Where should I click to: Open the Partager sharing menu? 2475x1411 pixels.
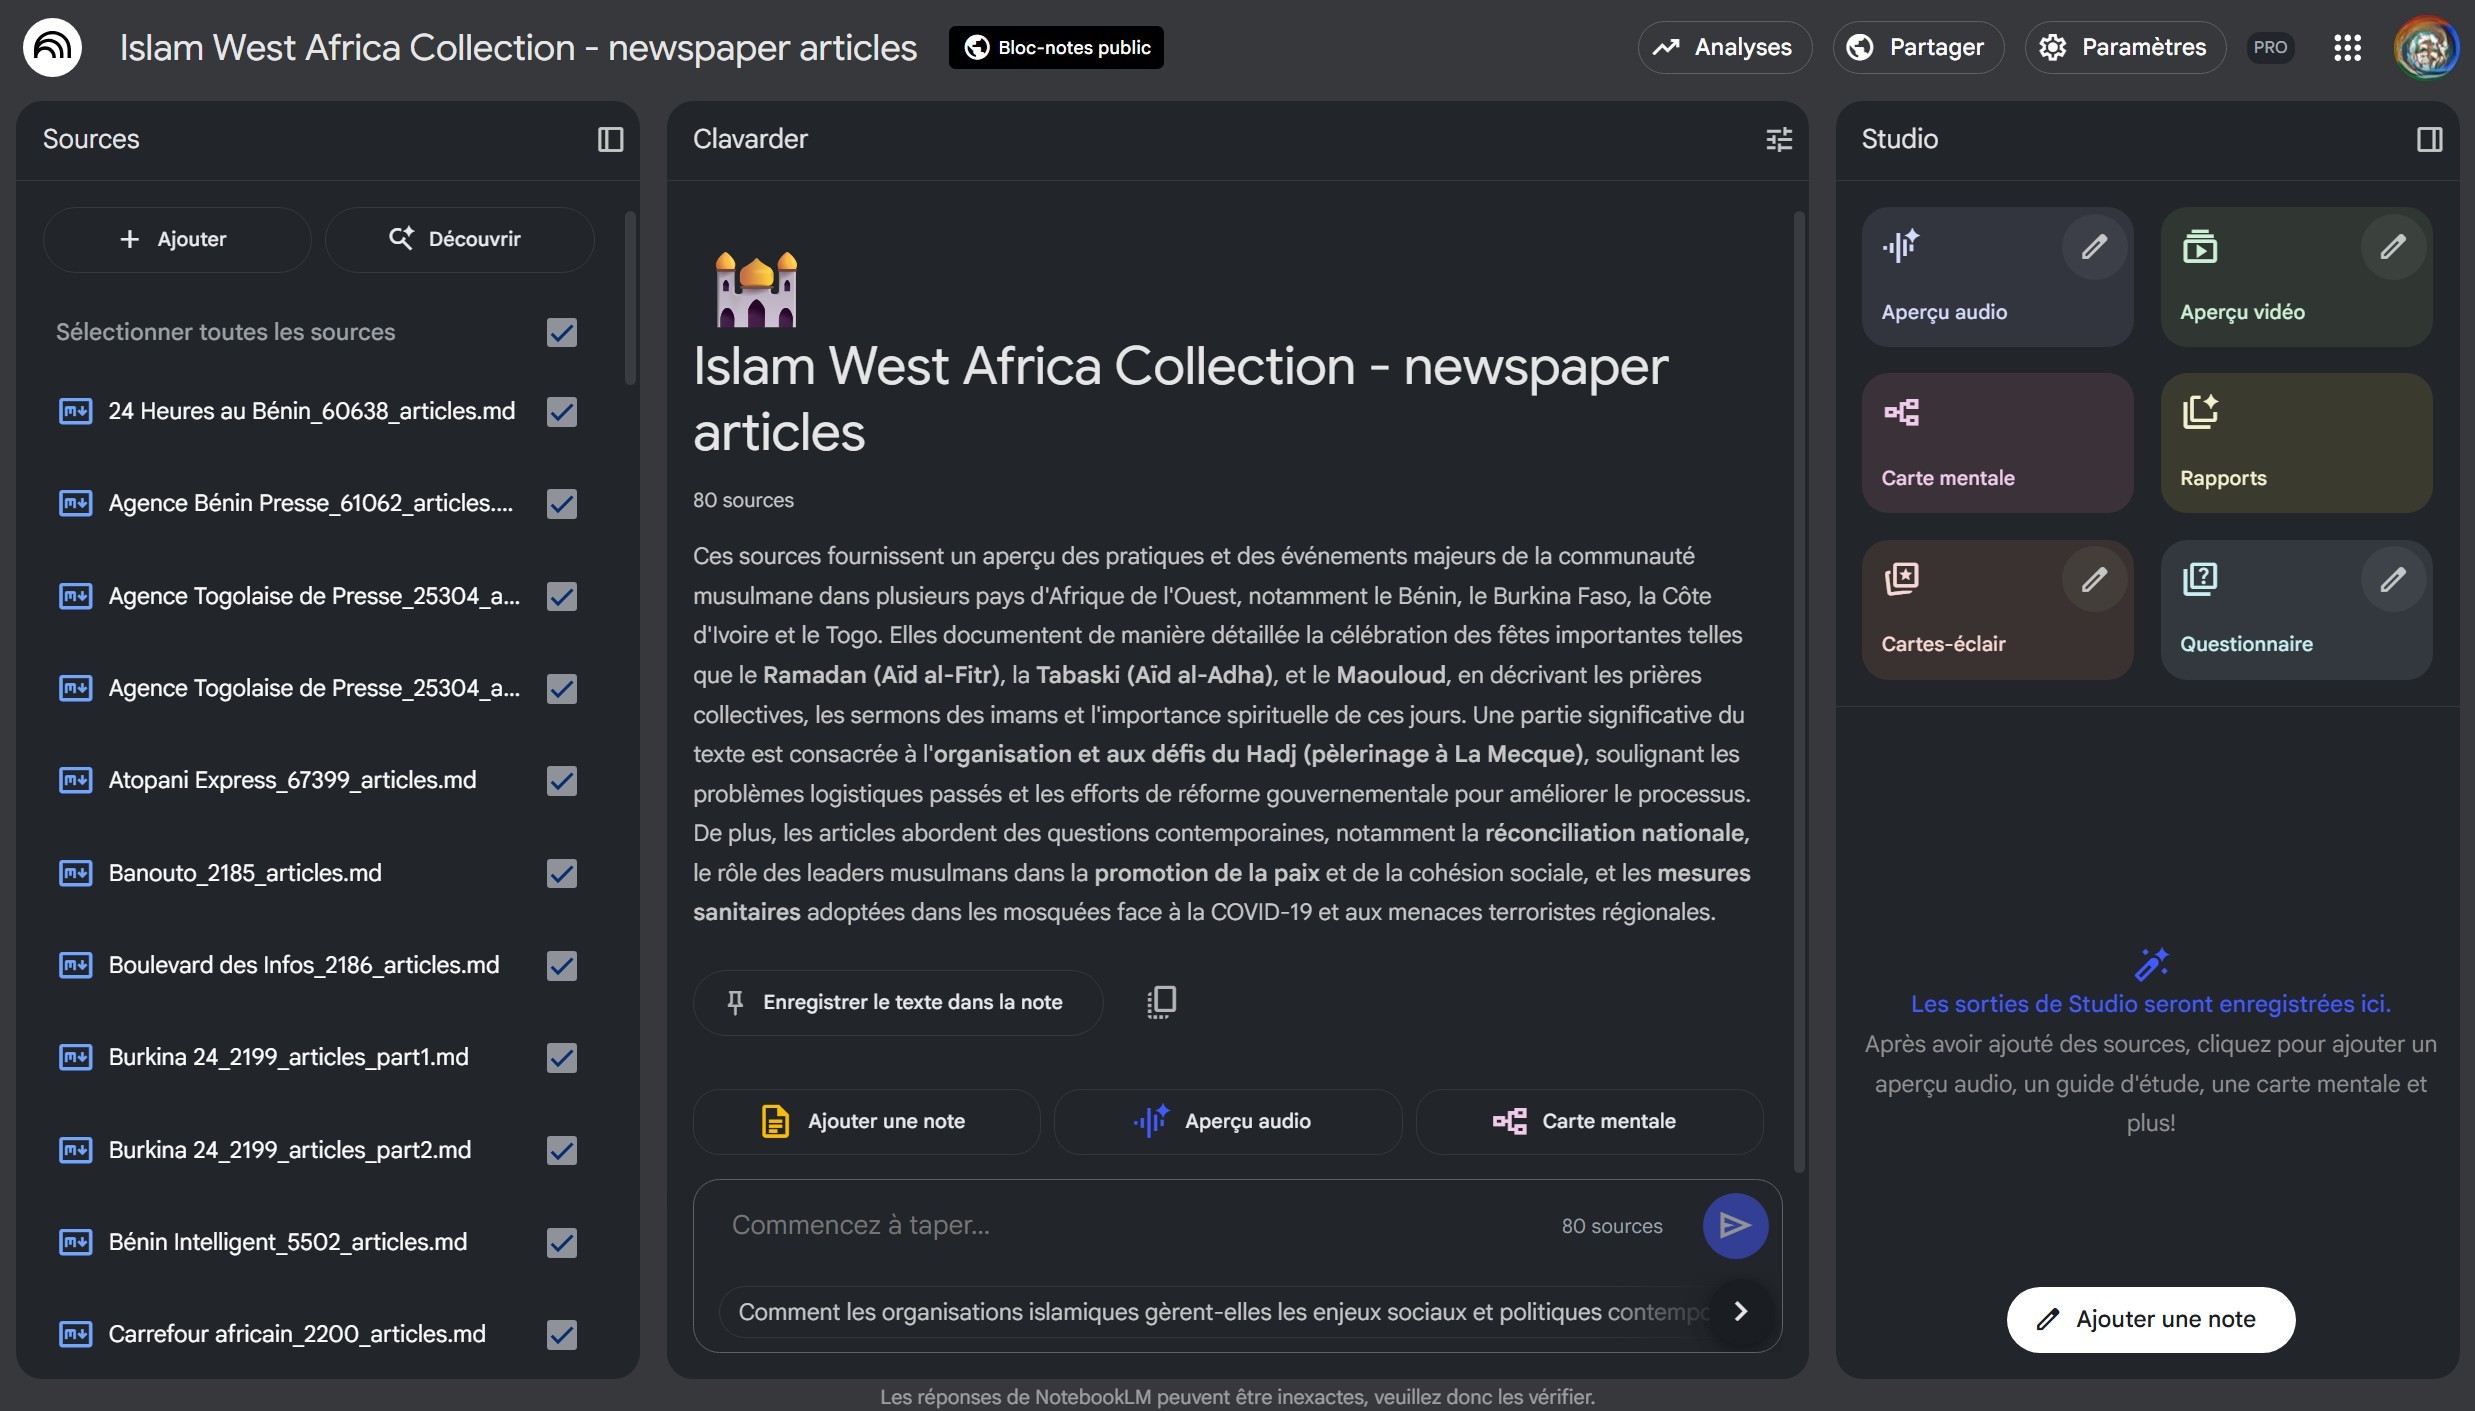pos(1917,47)
